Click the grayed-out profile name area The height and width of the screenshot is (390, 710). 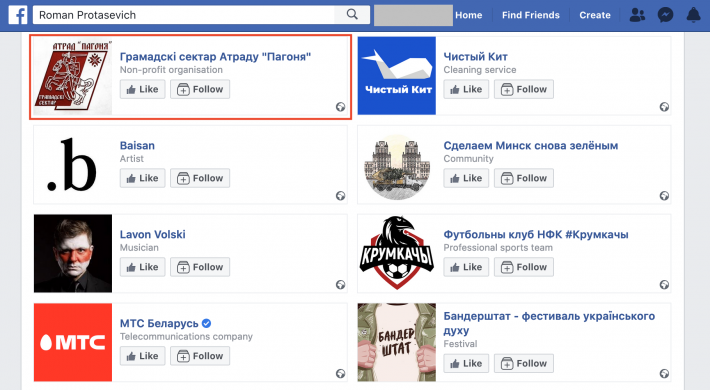pyautogui.click(x=413, y=15)
